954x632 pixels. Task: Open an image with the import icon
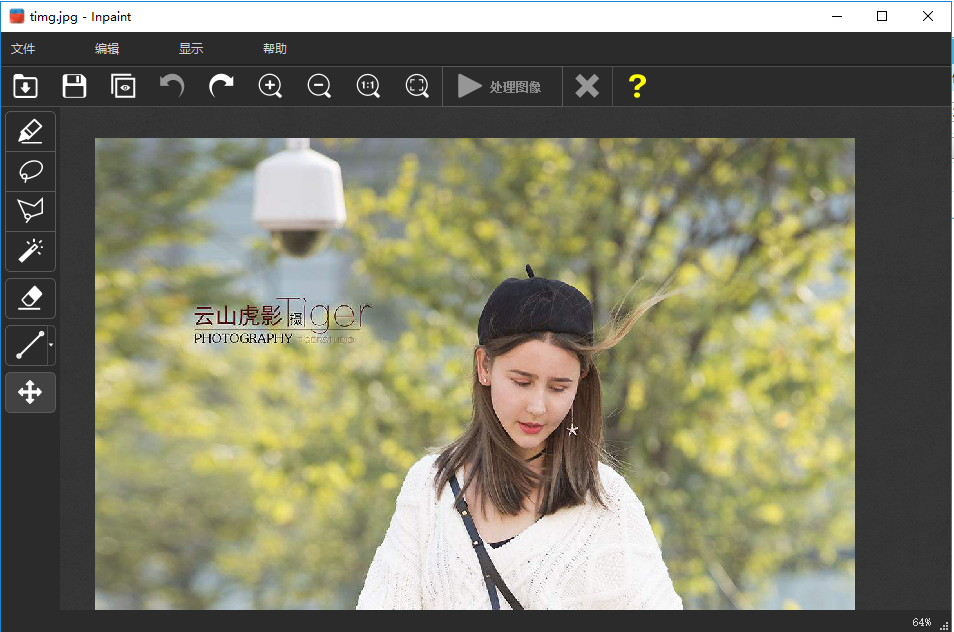click(x=25, y=86)
